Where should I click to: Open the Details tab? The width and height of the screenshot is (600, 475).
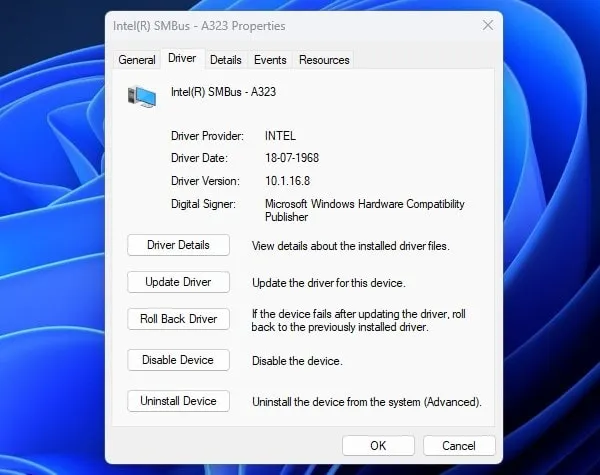pos(226,60)
